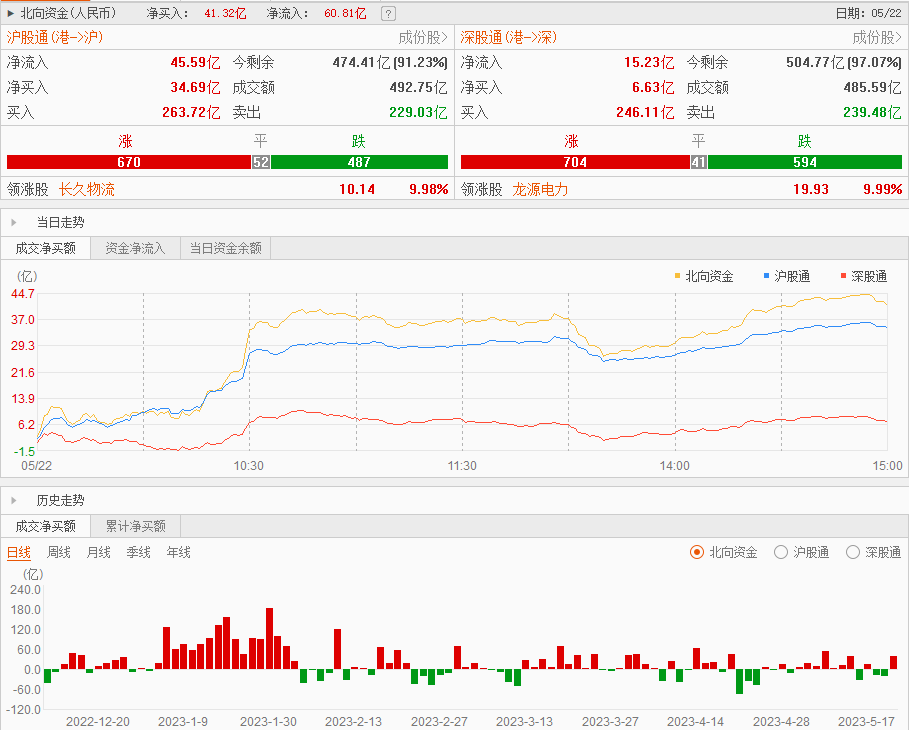Screen dimensions: 909x730
Task: Click the yellow 北向资金 legend marker
Action: pos(677,275)
